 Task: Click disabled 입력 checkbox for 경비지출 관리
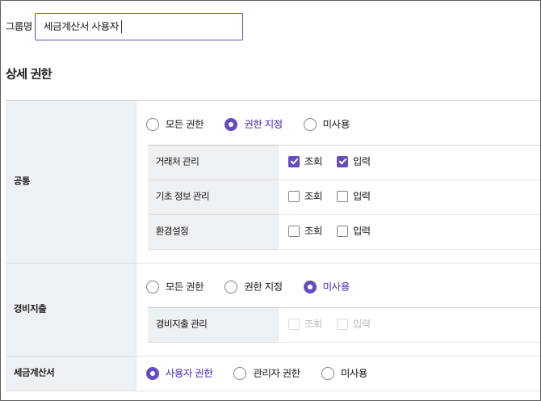[x=342, y=324]
